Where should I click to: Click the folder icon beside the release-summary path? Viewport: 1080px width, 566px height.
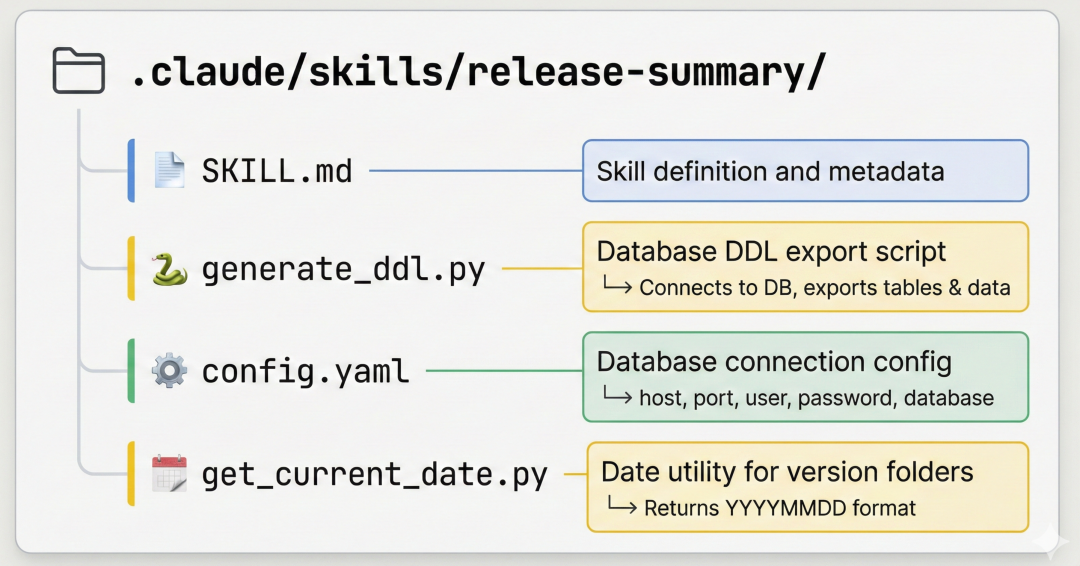[x=79, y=72]
